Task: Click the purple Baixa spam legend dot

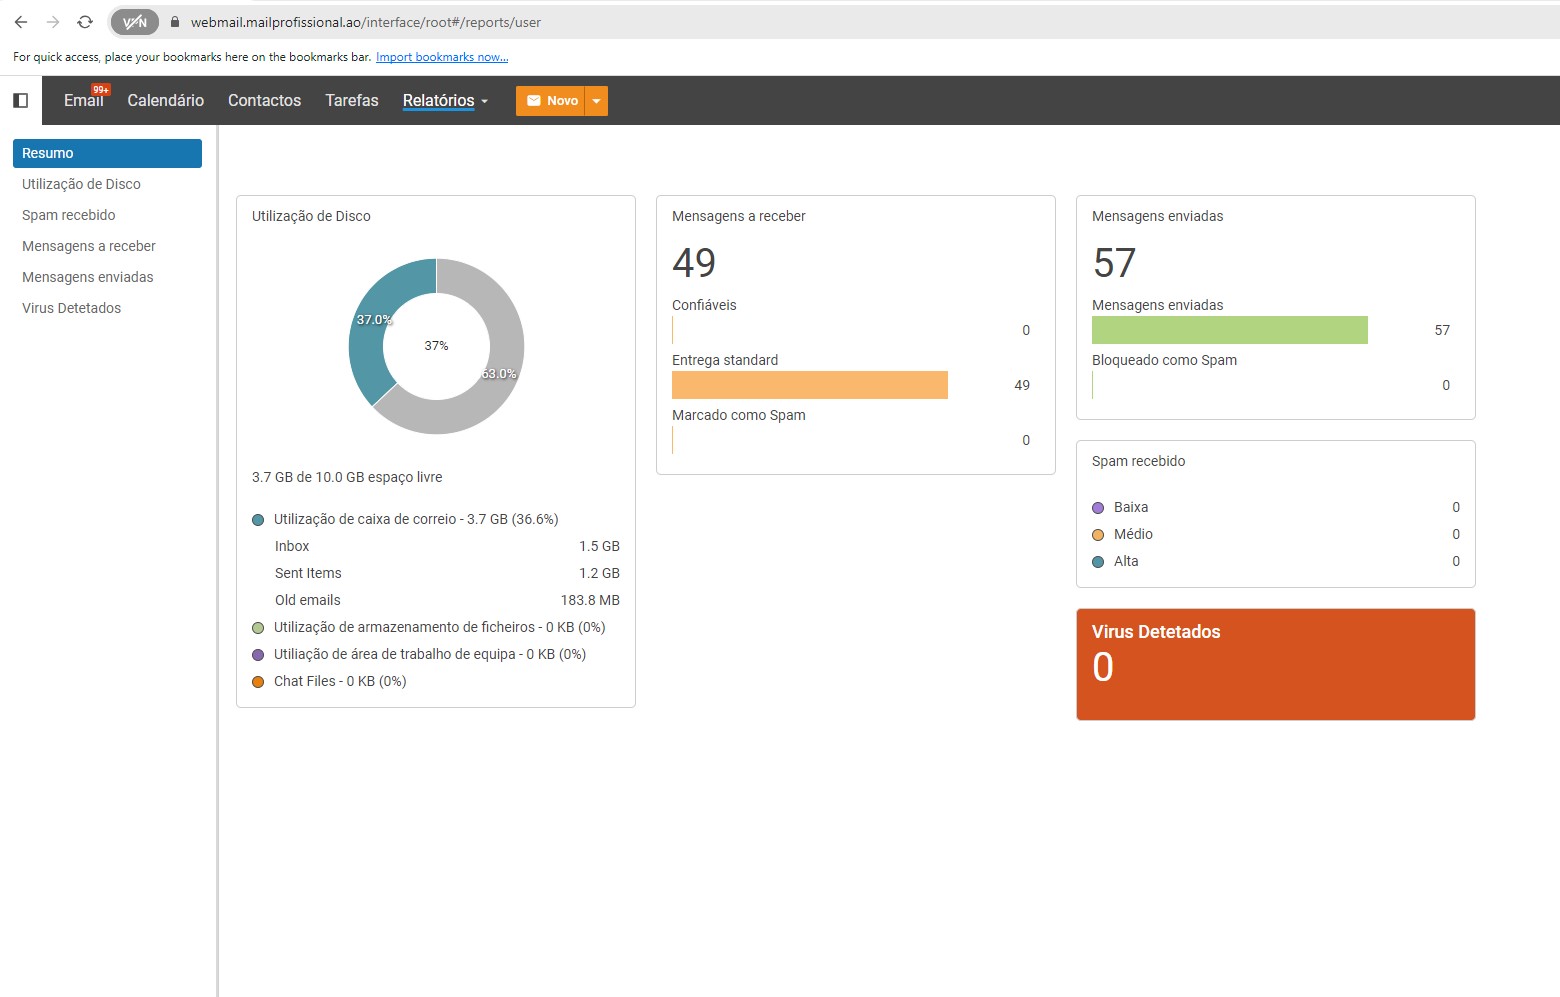Action: click(x=1098, y=508)
